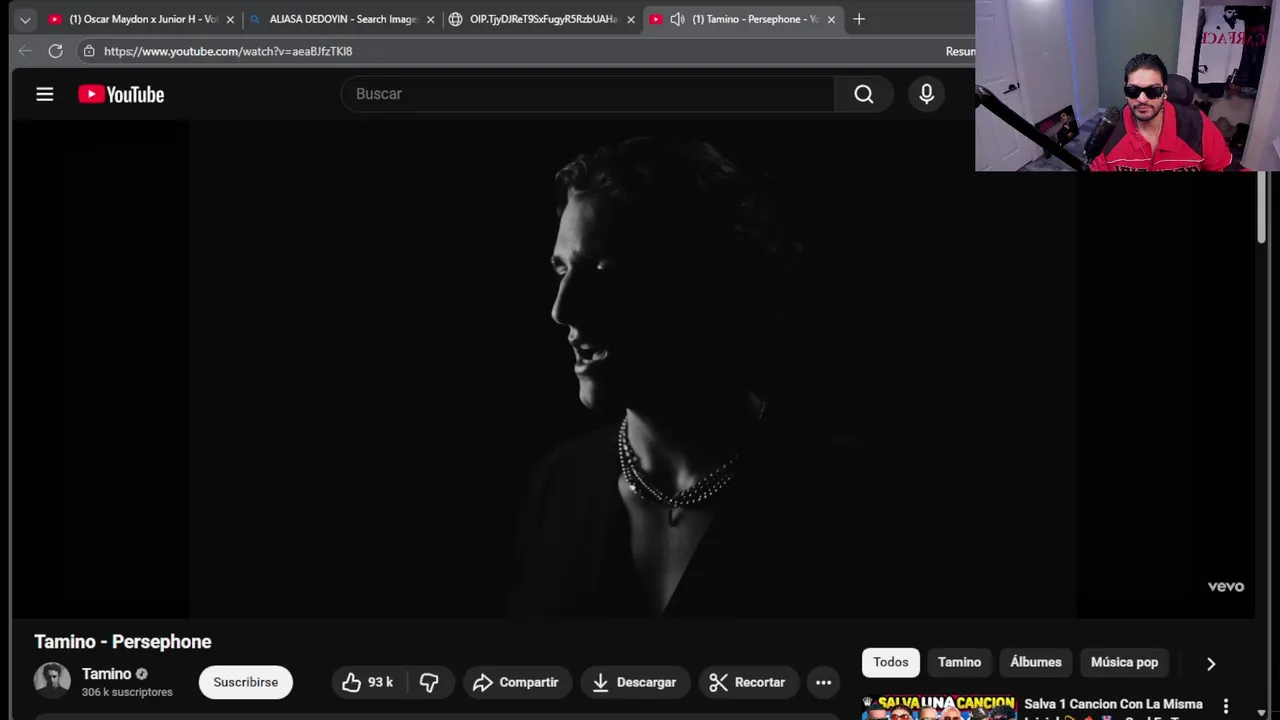Open Tamino channel avatar
Image resolution: width=1280 pixels, height=720 pixels.
(x=52, y=681)
